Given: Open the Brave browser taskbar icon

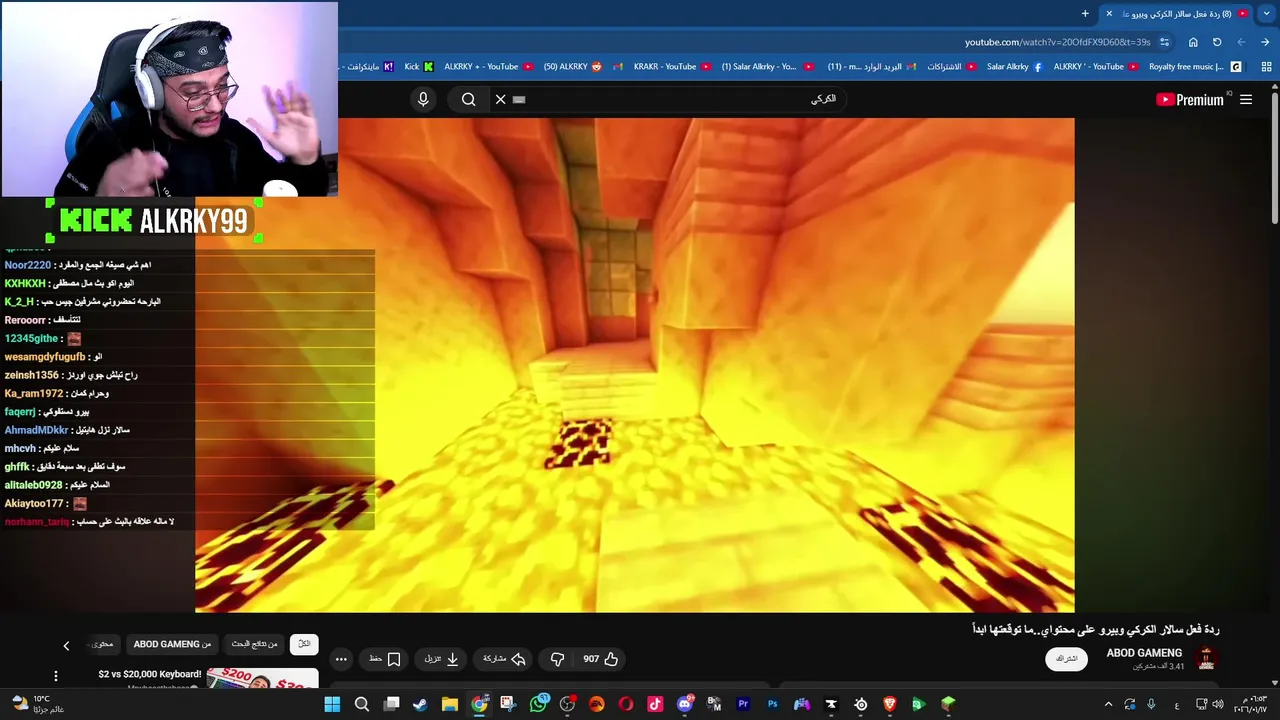Looking at the screenshot, I should (x=890, y=704).
